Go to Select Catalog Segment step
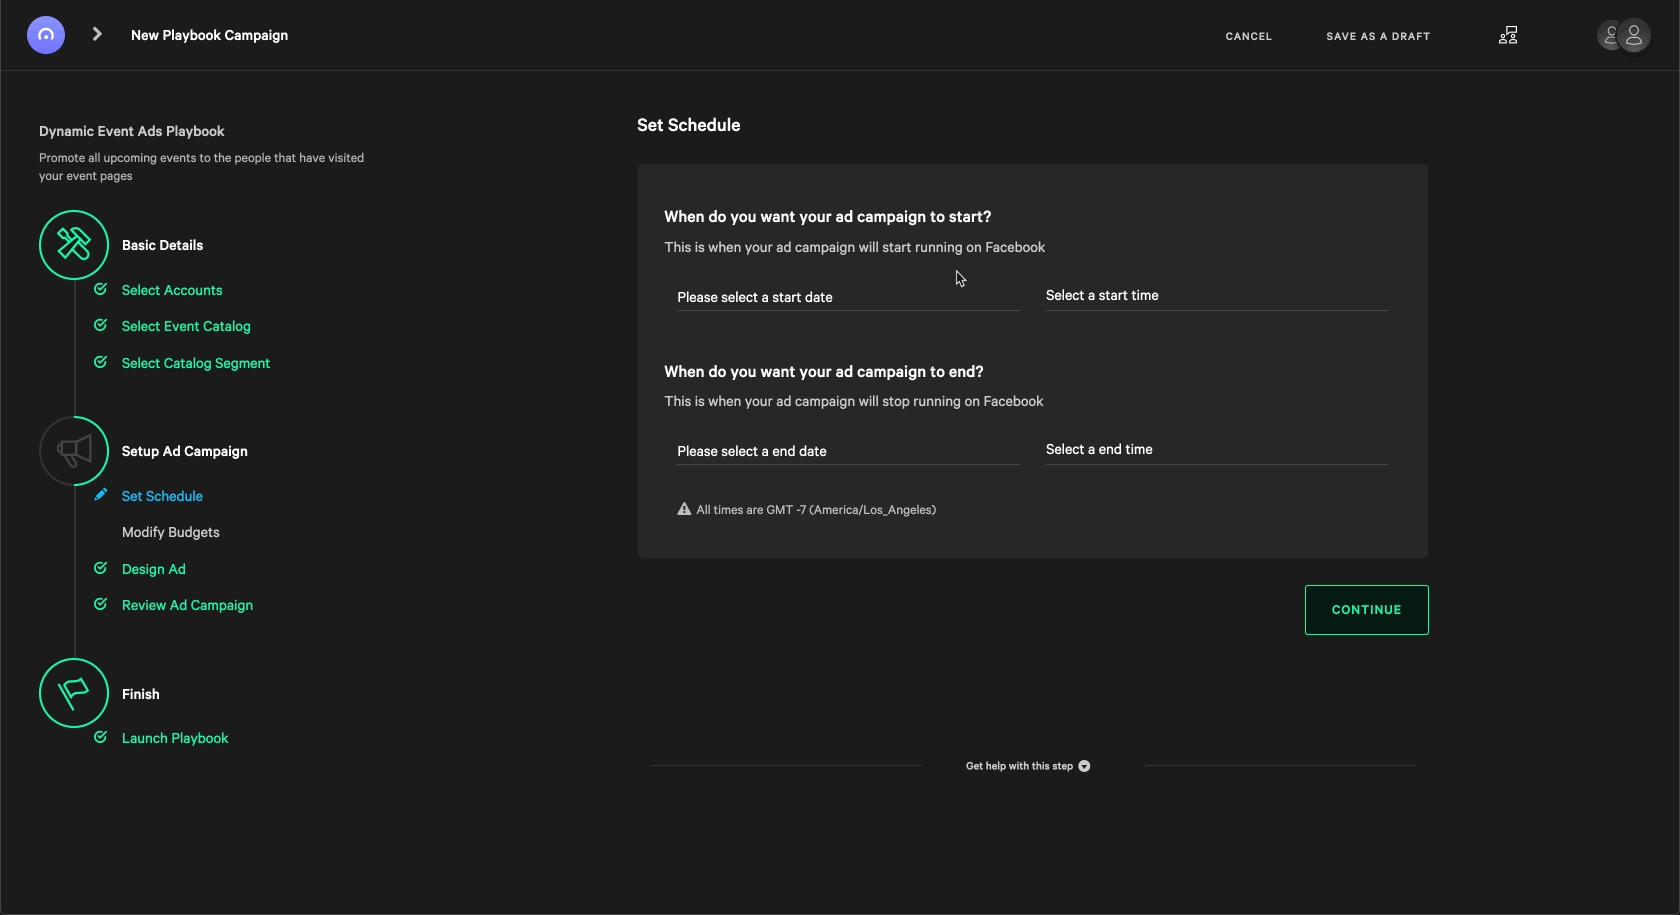This screenshot has width=1680, height=915. coord(196,363)
